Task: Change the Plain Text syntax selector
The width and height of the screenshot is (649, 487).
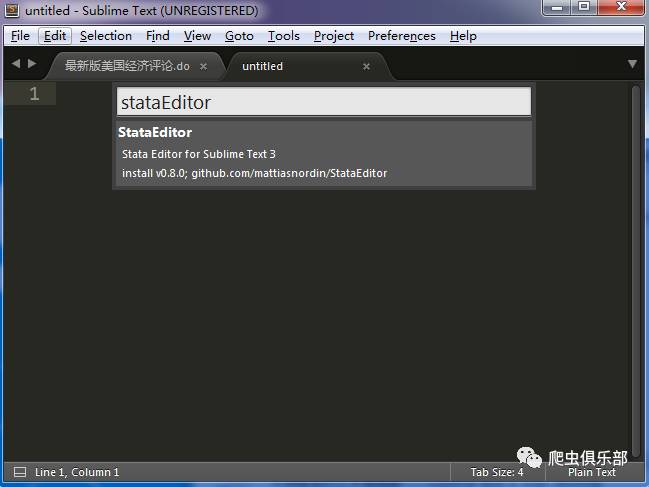Action: point(592,473)
